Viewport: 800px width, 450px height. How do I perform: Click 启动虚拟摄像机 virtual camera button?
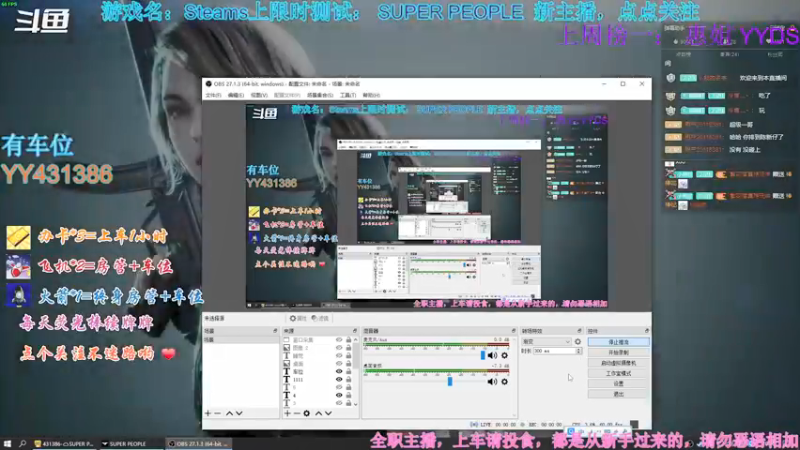(618, 363)
